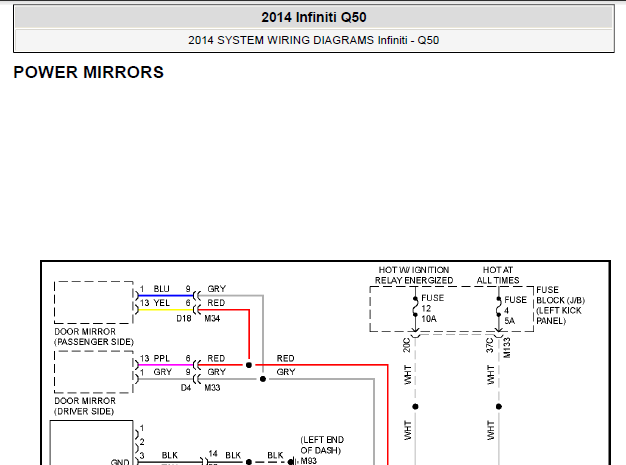Select the "FUSE BLOCK (J/B) (LEFT KICK PANEL)" label
The width and height of the screenshot is (626, 465).
[561, 305]
